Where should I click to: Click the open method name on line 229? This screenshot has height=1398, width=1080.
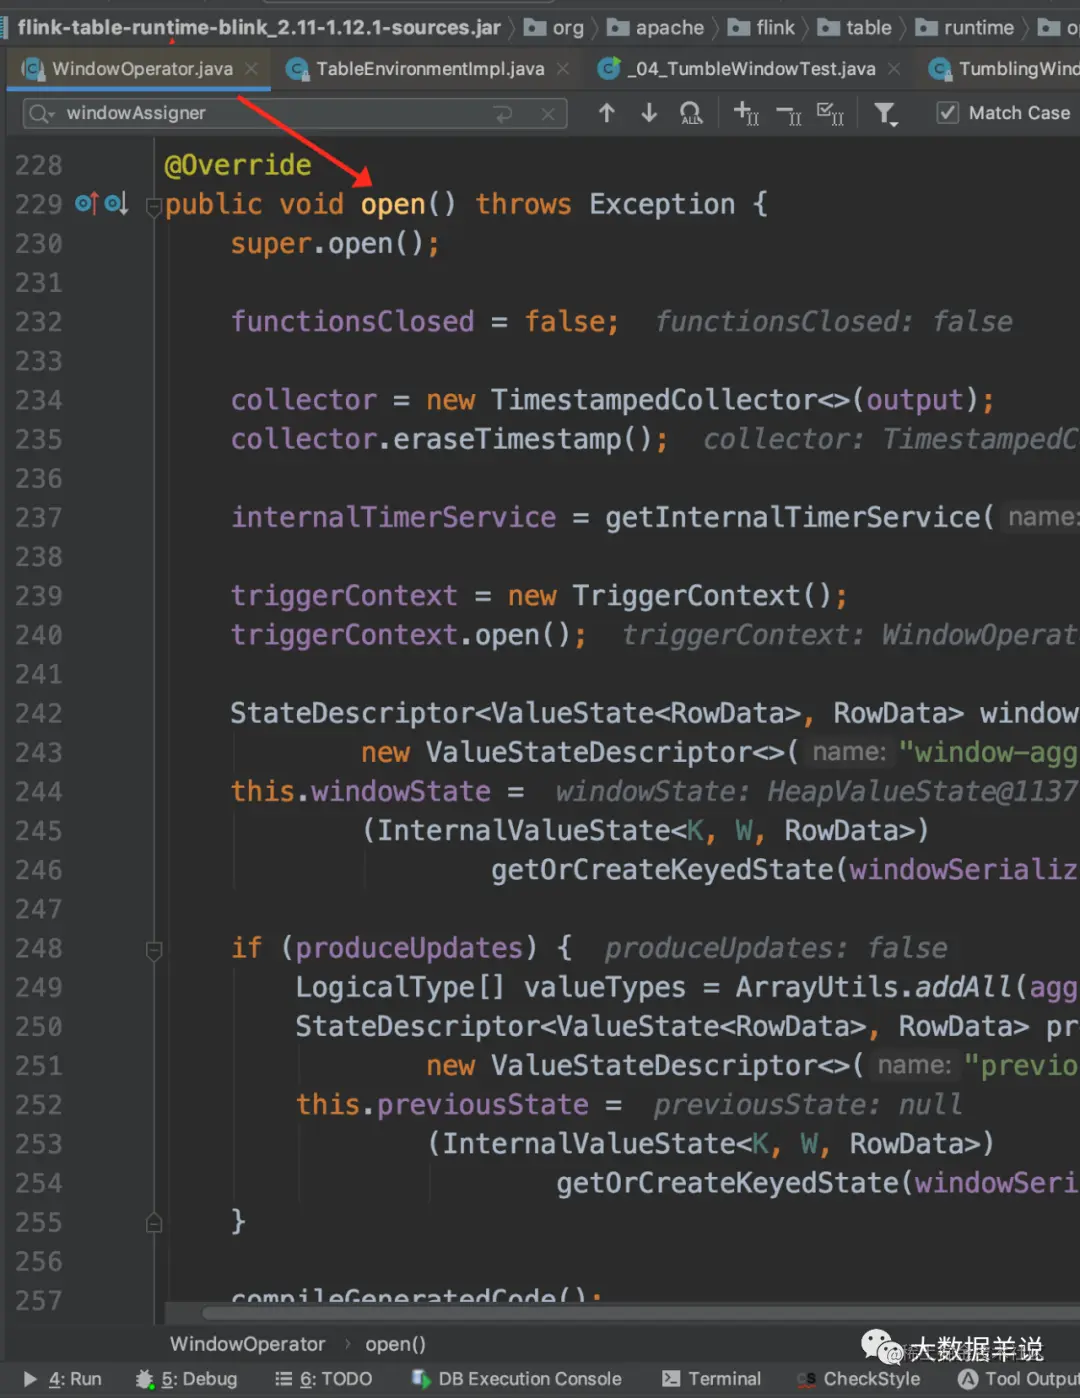click(393, 205)
